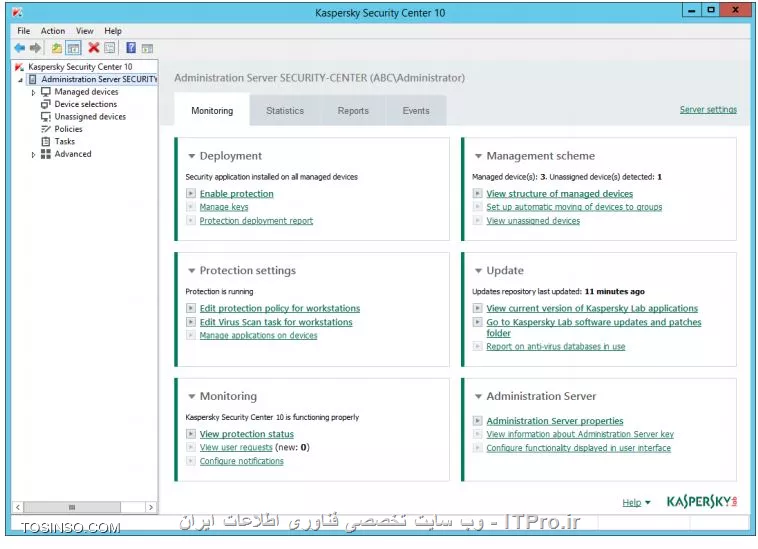Image resolution: width=758 pixels, height=549 pixels.
Task: Click the arrow icon beside Manage keys
Action: point(191,207)
